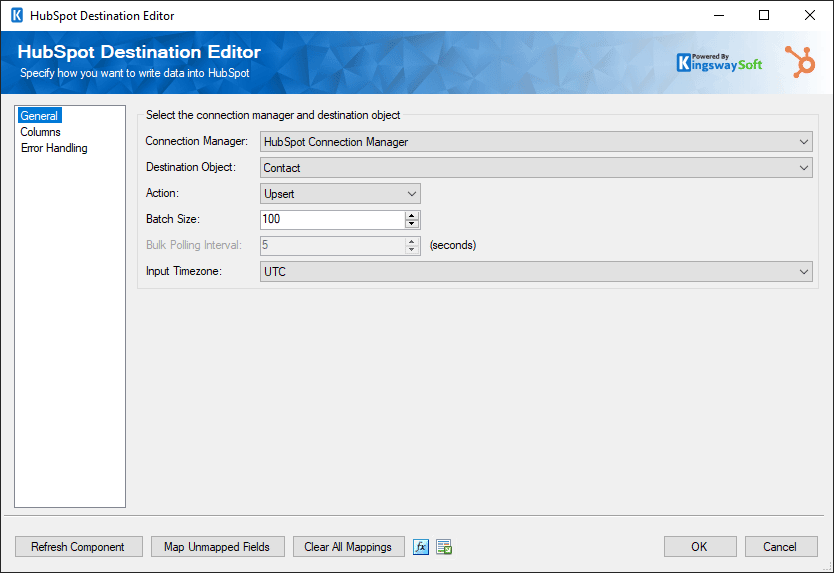834x573 pixels.
Task: Click the orange HubSpot sprocket logo
Action: pyautogui.click(x=800, y=62)
